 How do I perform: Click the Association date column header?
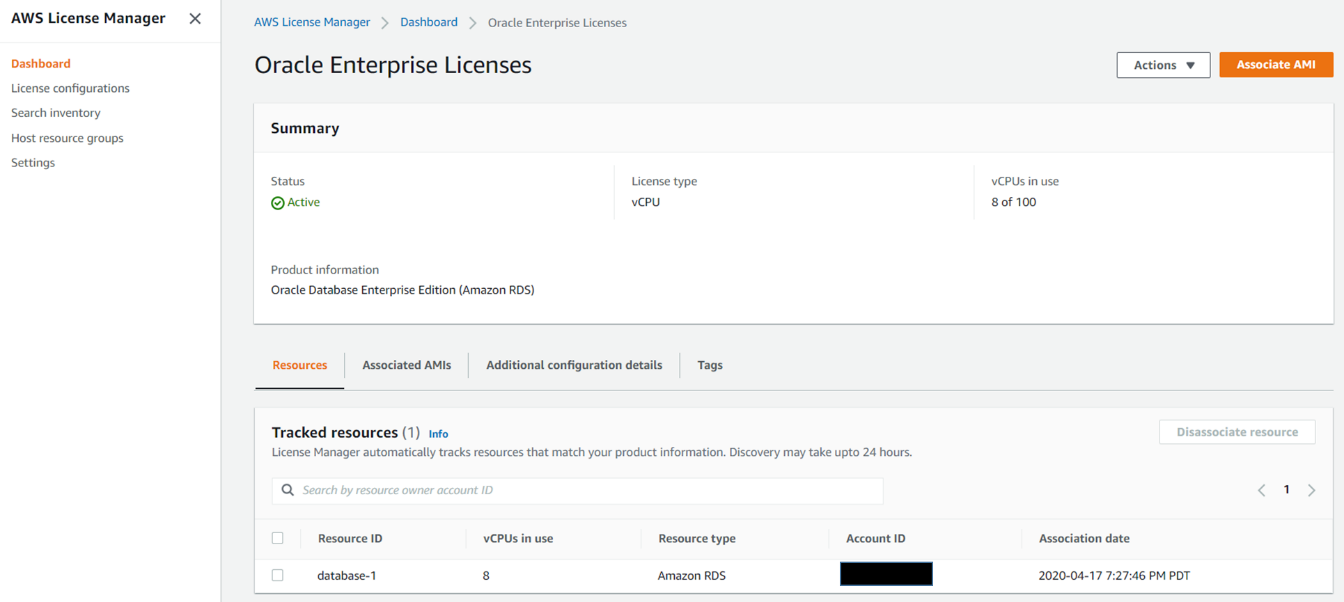click(1084, 538)
